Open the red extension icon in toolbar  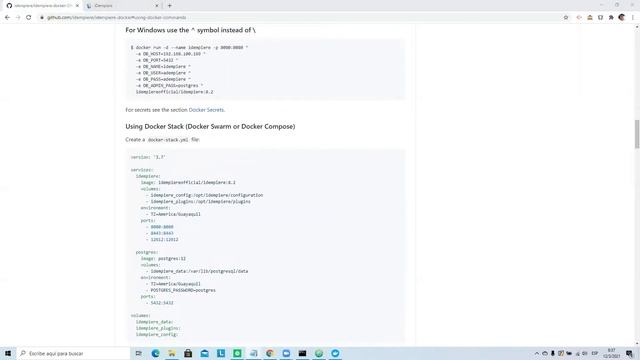tap(579, 18)
